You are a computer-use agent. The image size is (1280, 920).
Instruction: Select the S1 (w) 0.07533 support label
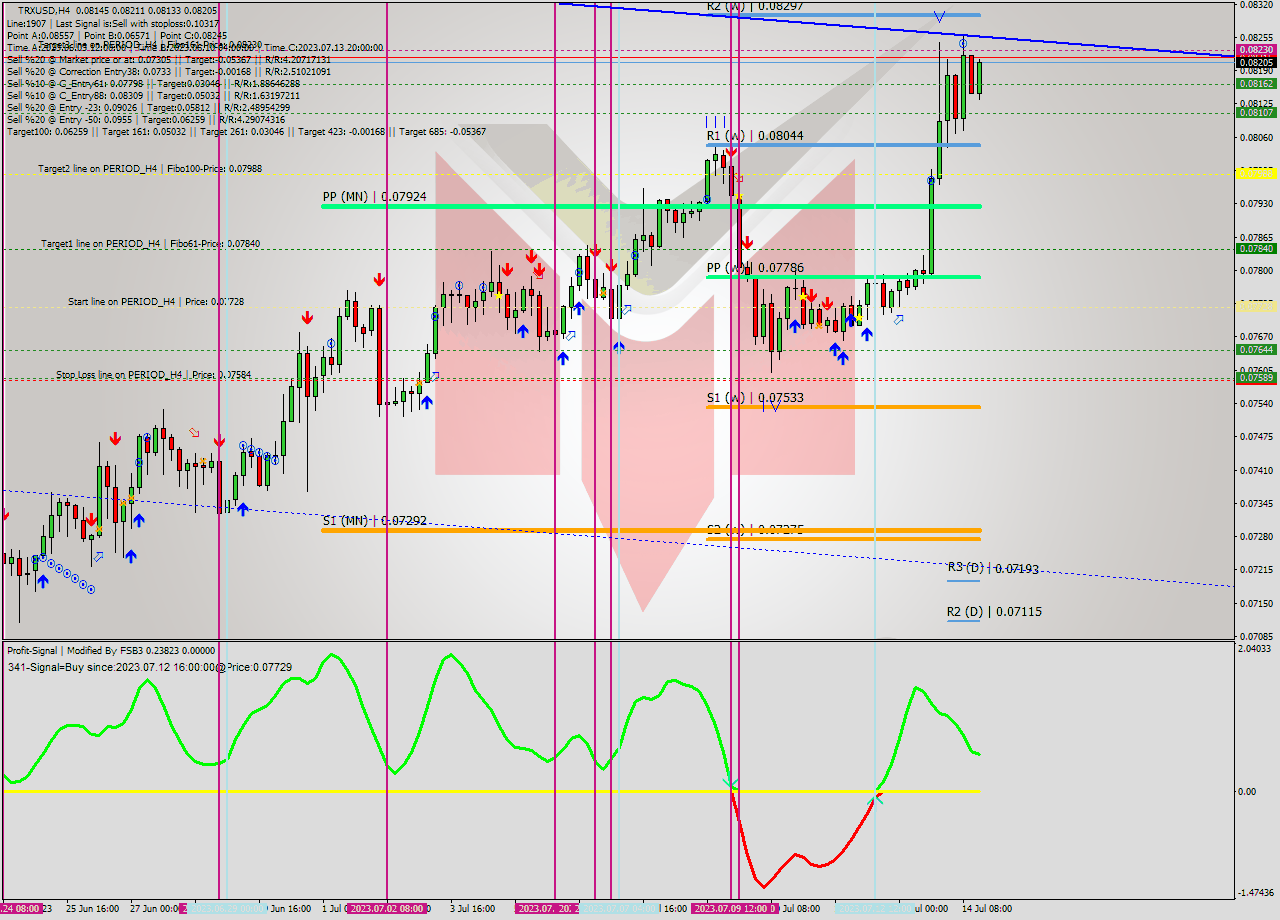tap(755, 398)
